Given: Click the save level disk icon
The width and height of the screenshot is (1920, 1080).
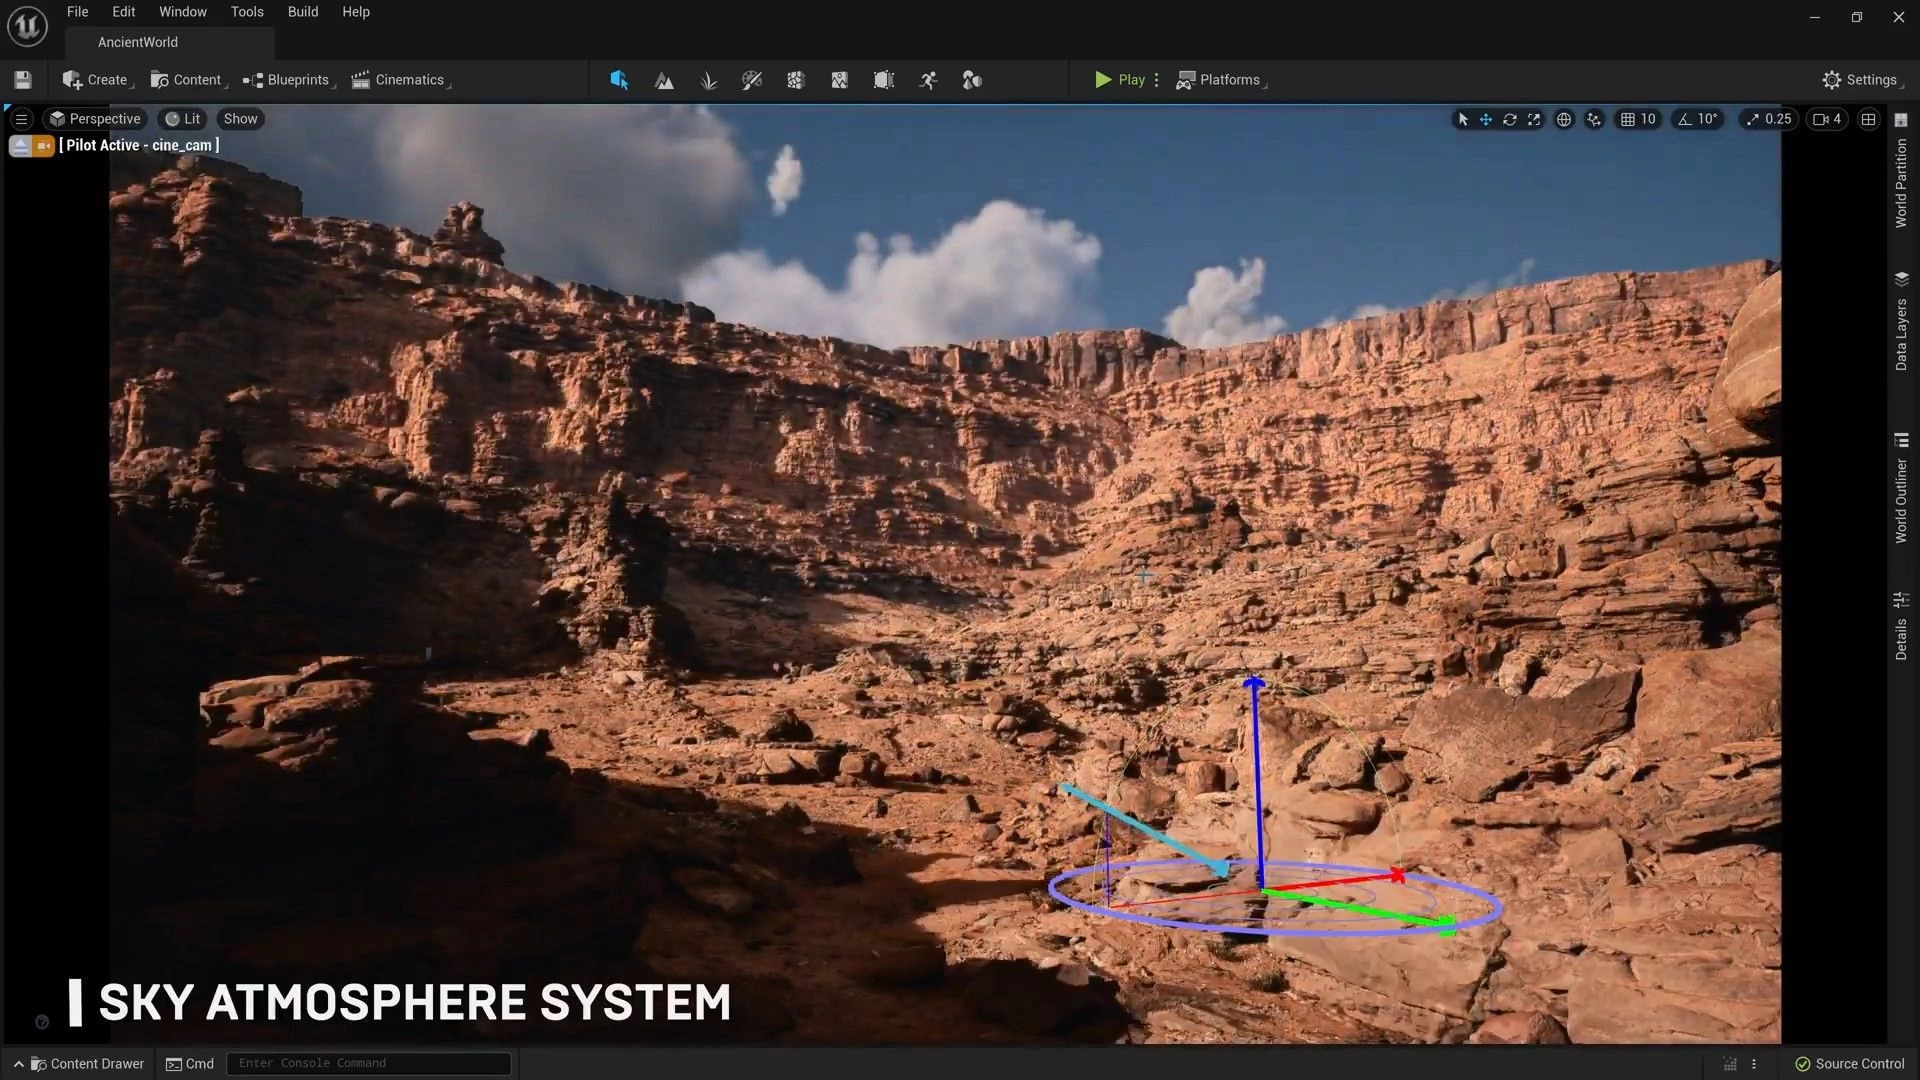Looking at the screenshot, I should click(23, 80).
